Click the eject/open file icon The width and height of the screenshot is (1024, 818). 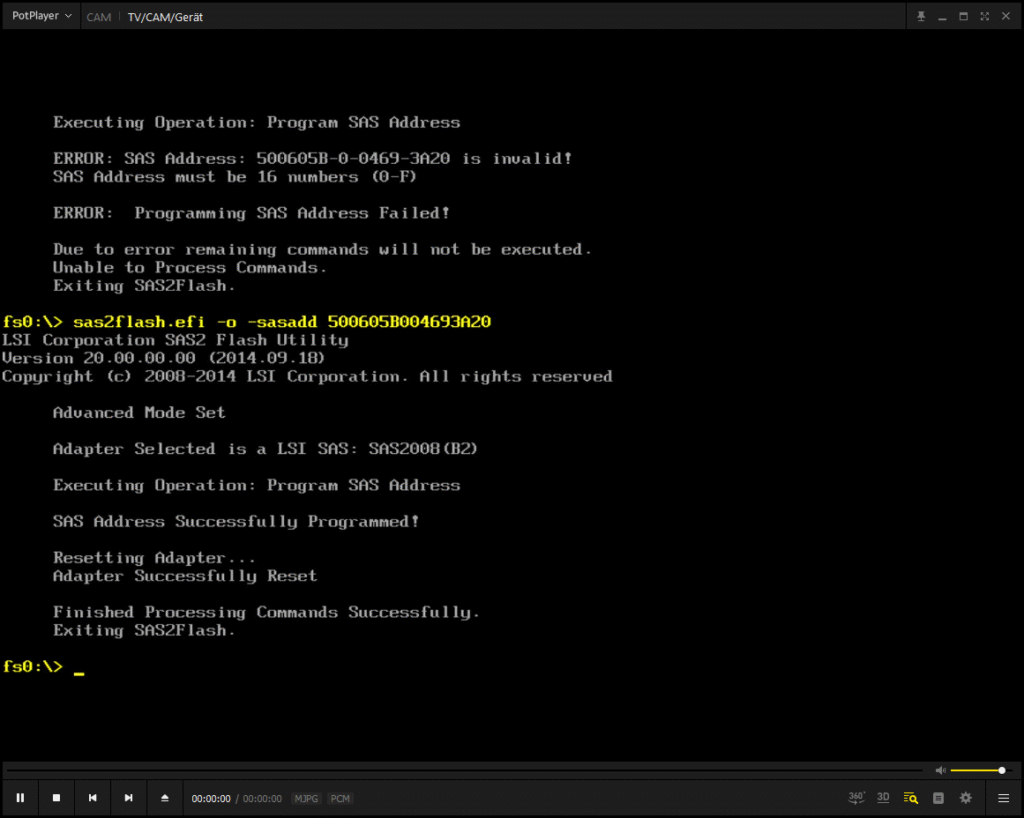[165, 798]
